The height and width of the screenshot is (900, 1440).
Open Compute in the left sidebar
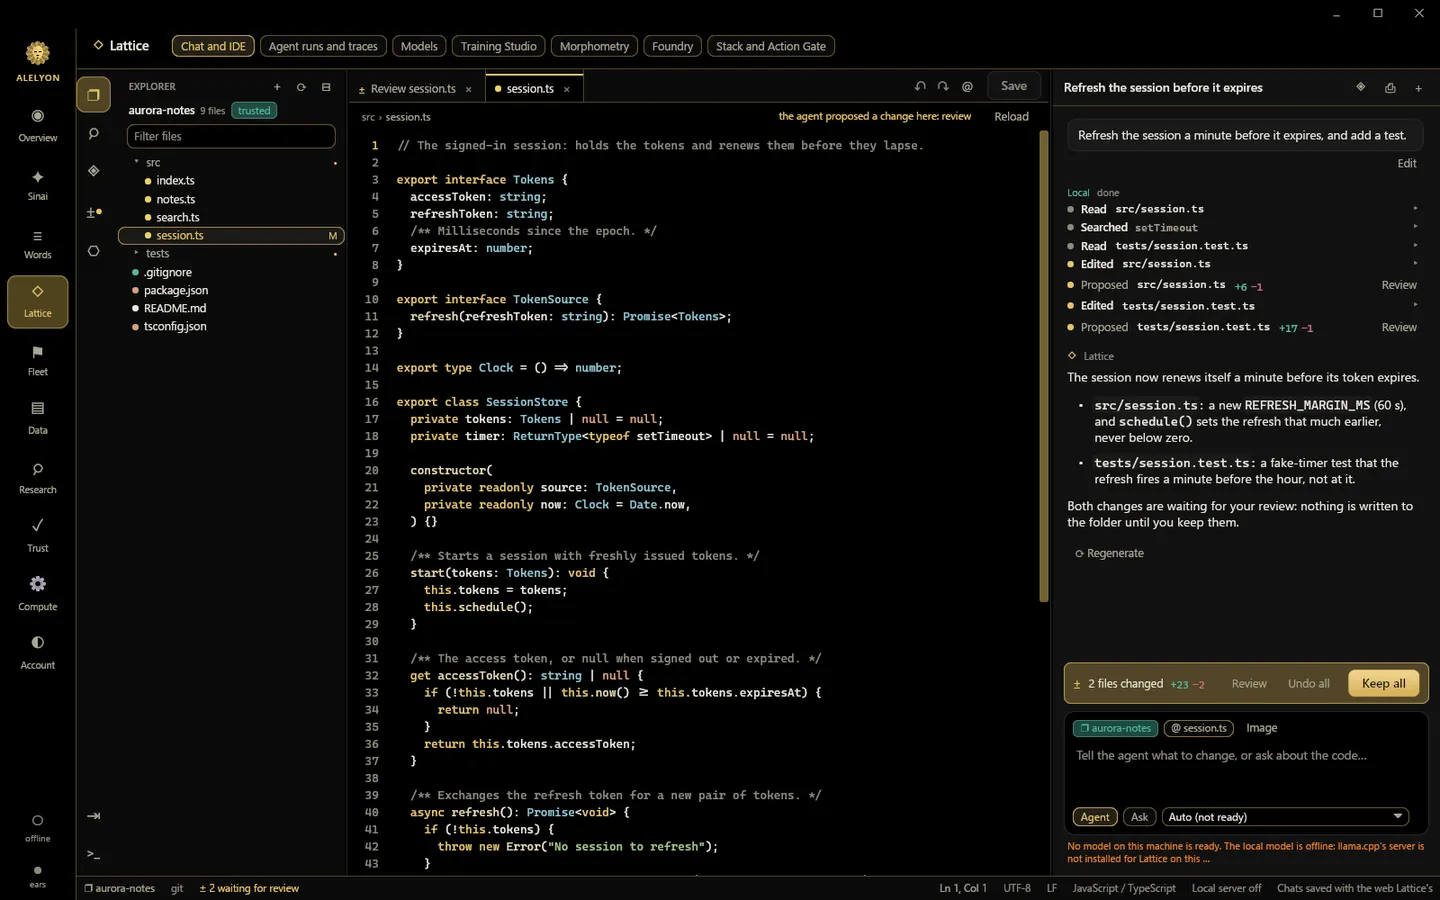pyautogui.click(x=38, y=594)
